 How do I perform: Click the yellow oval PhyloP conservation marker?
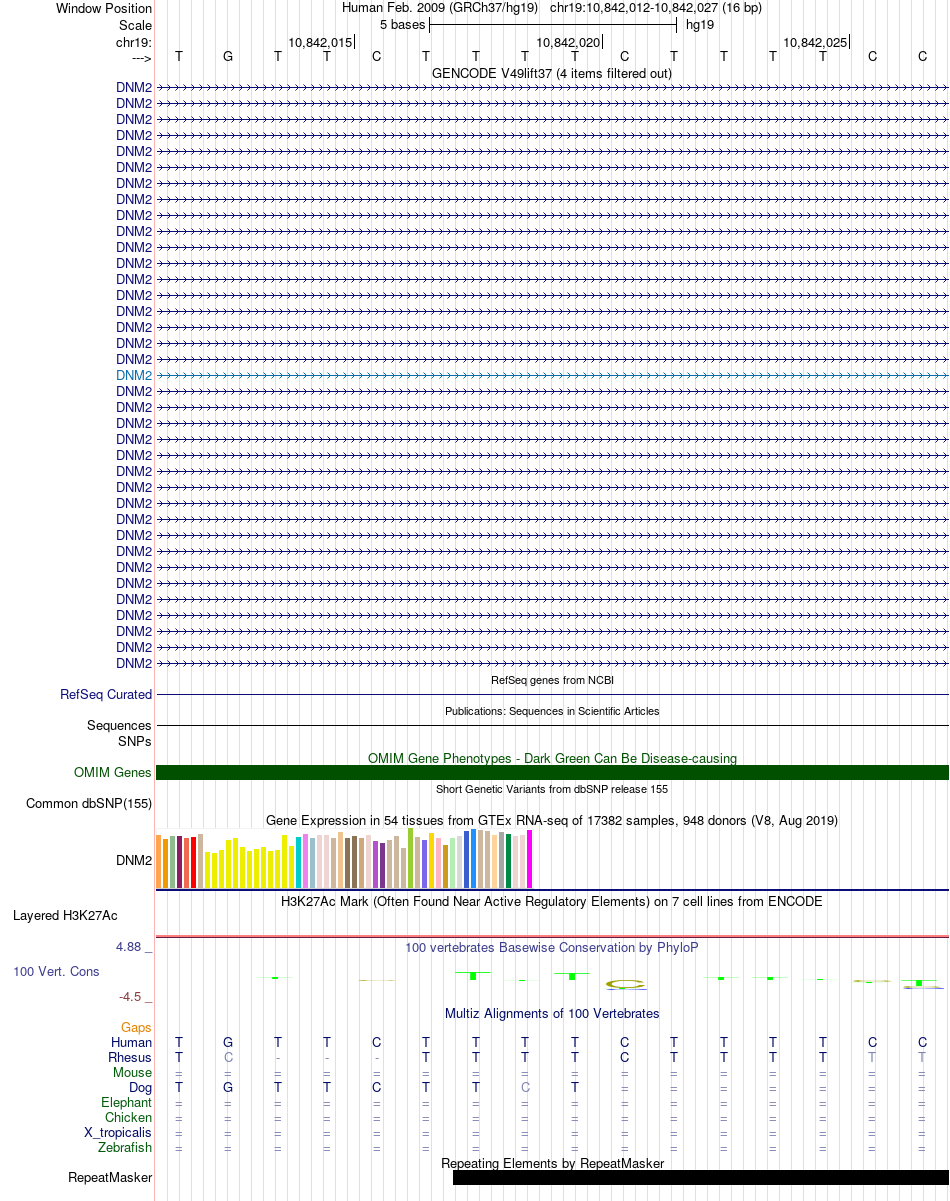pyautogui.click(x=625, y=985)
